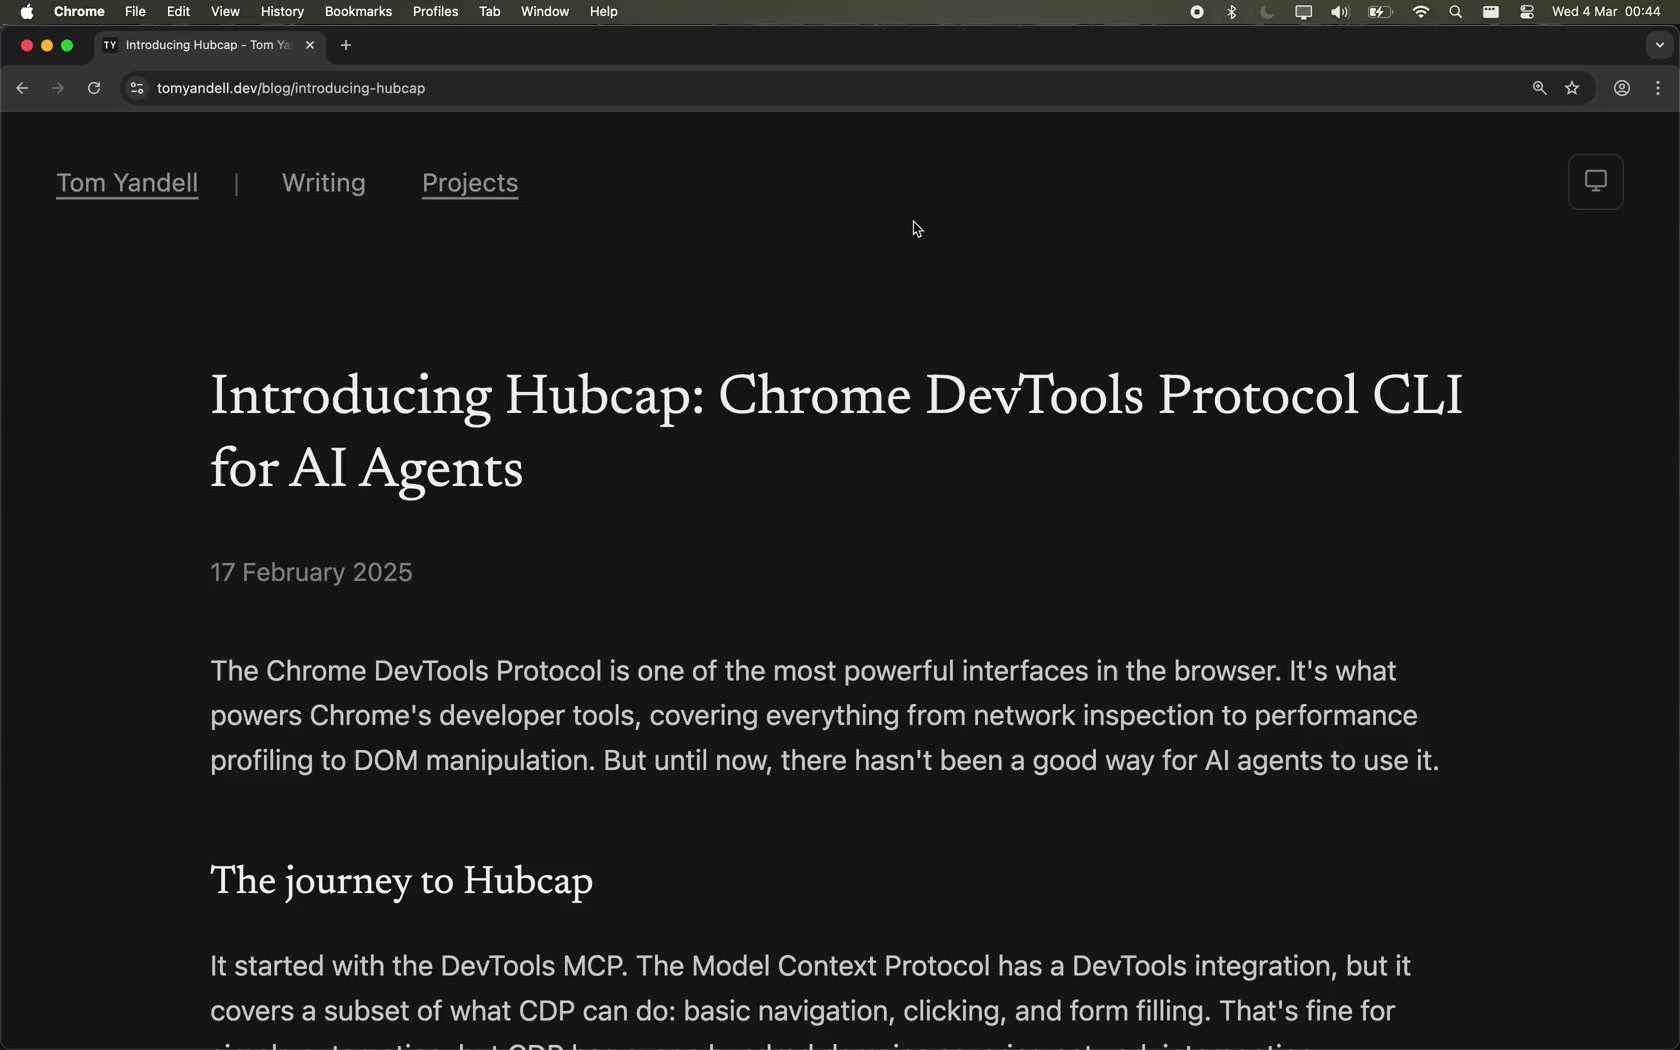Bookmark this page with the star icon
1680x1050 pixels.
pyautogui.click(x=1572, y=88)
